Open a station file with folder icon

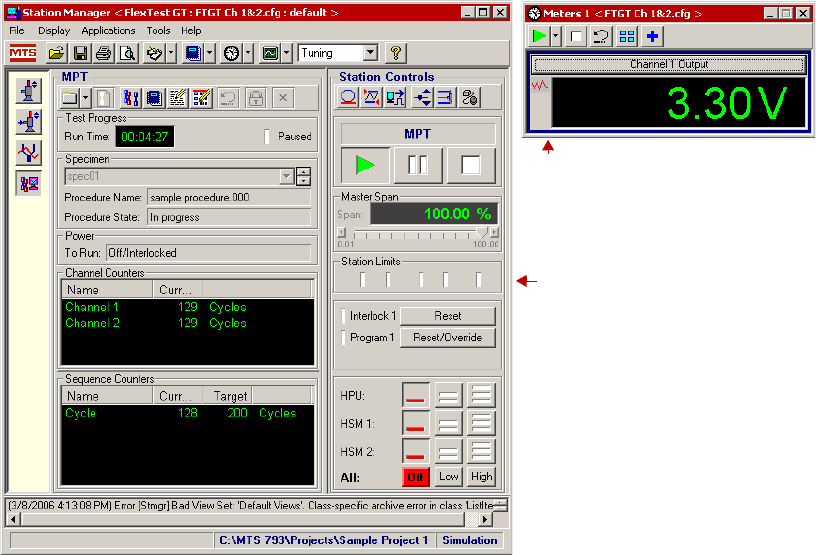click(x=56, y=53)
